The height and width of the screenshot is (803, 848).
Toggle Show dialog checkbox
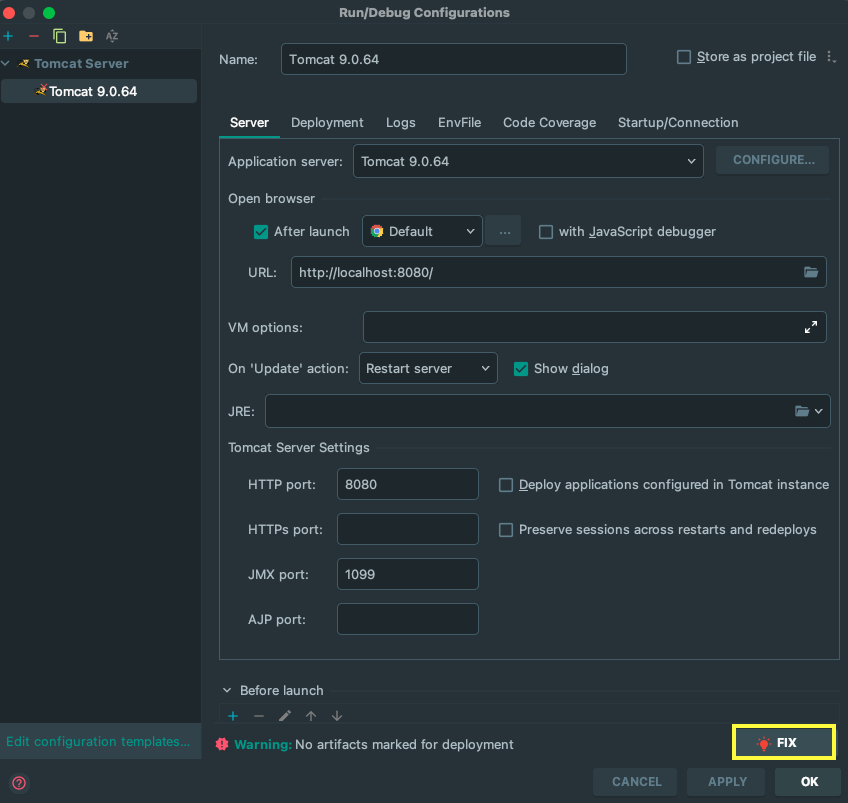(x=521, y=369)
